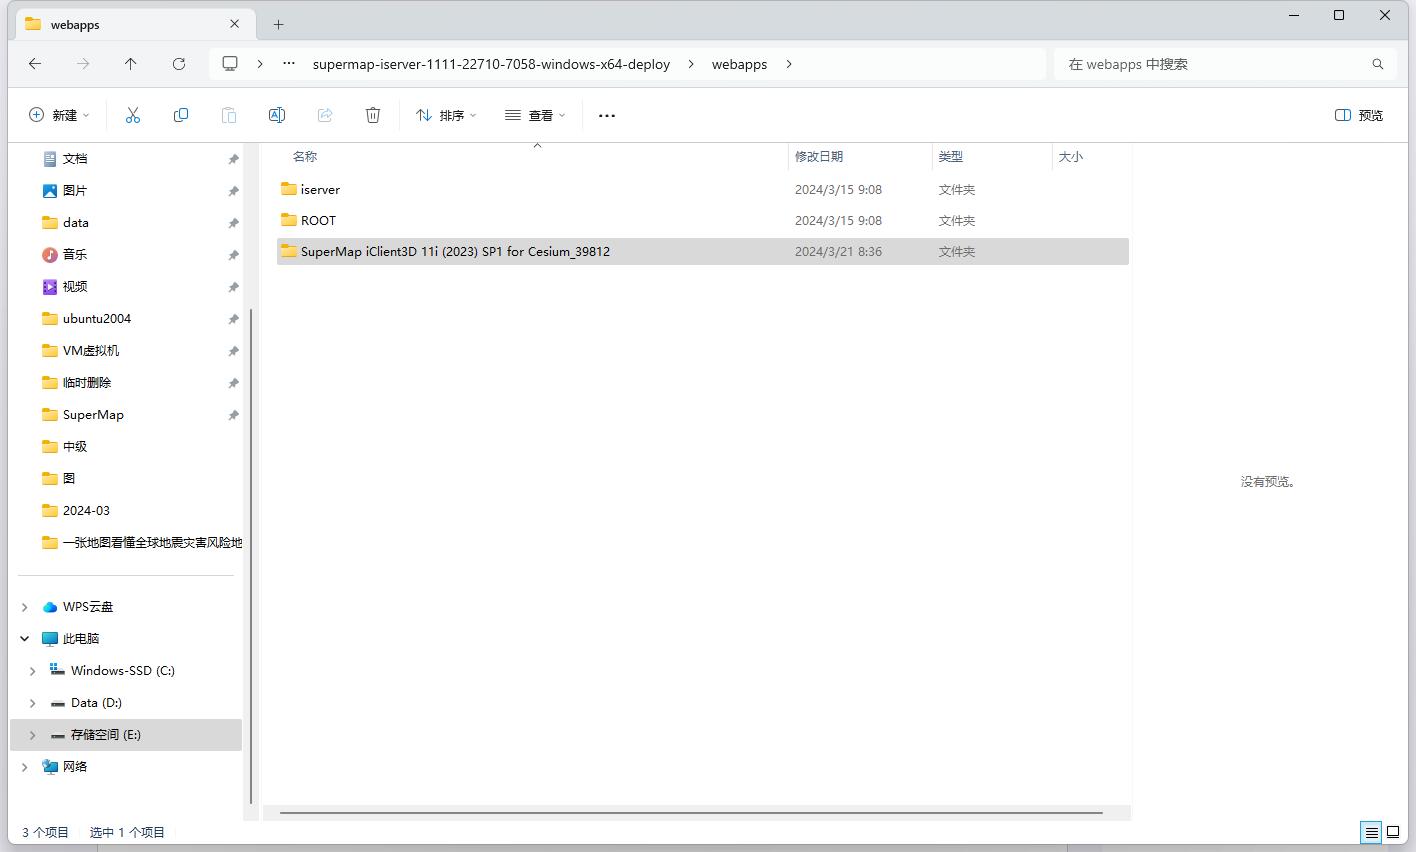
Task: Expand the 存储空间 (E:) drive node
Action: 33,735
